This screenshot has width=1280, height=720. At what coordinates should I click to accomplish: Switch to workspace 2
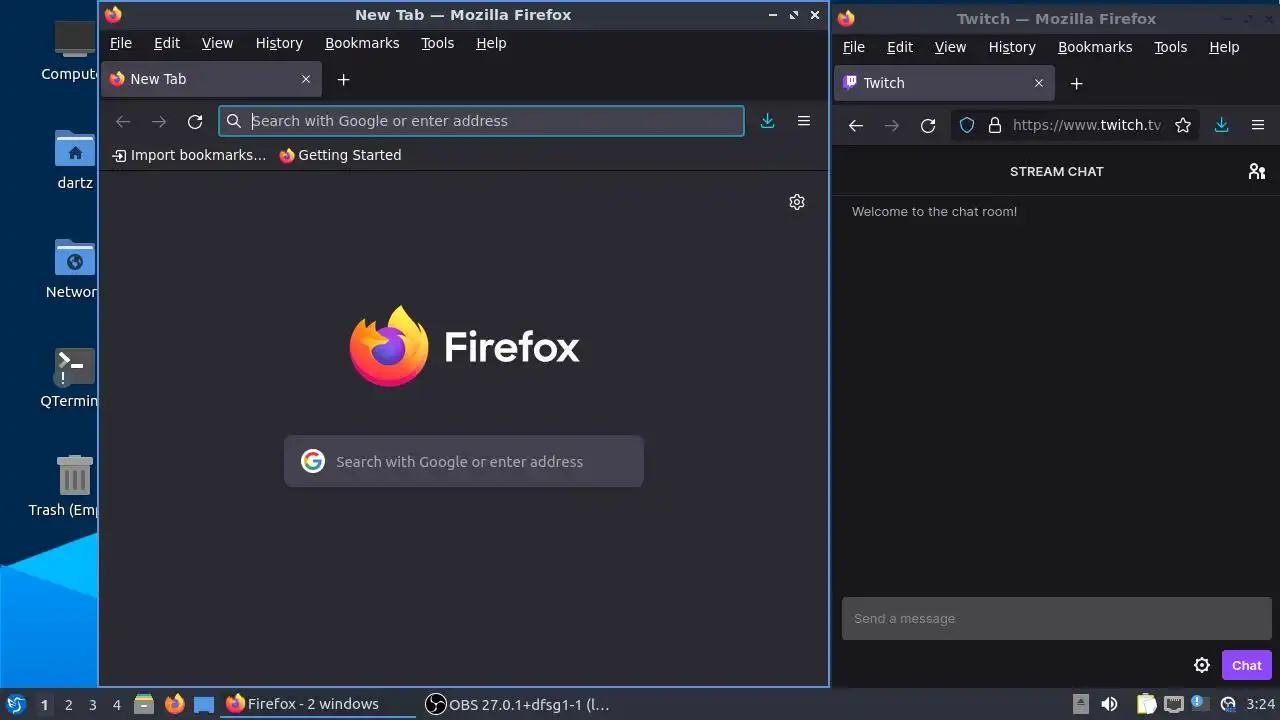pyautogui.click(x=68, y=704)
